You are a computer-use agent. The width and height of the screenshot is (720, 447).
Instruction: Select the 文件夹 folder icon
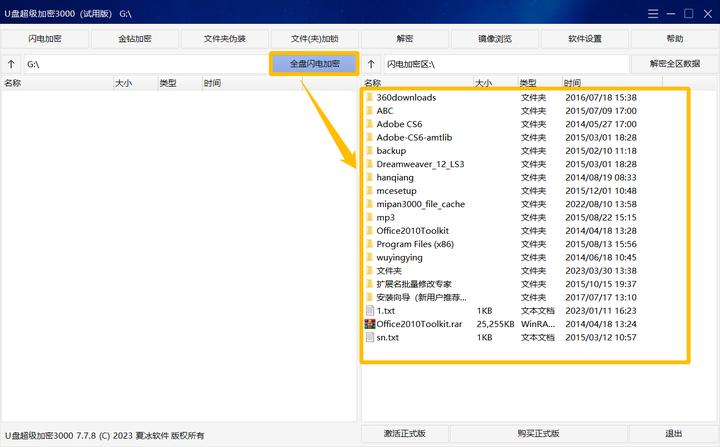pyautogui.click(x=369, y=271)
